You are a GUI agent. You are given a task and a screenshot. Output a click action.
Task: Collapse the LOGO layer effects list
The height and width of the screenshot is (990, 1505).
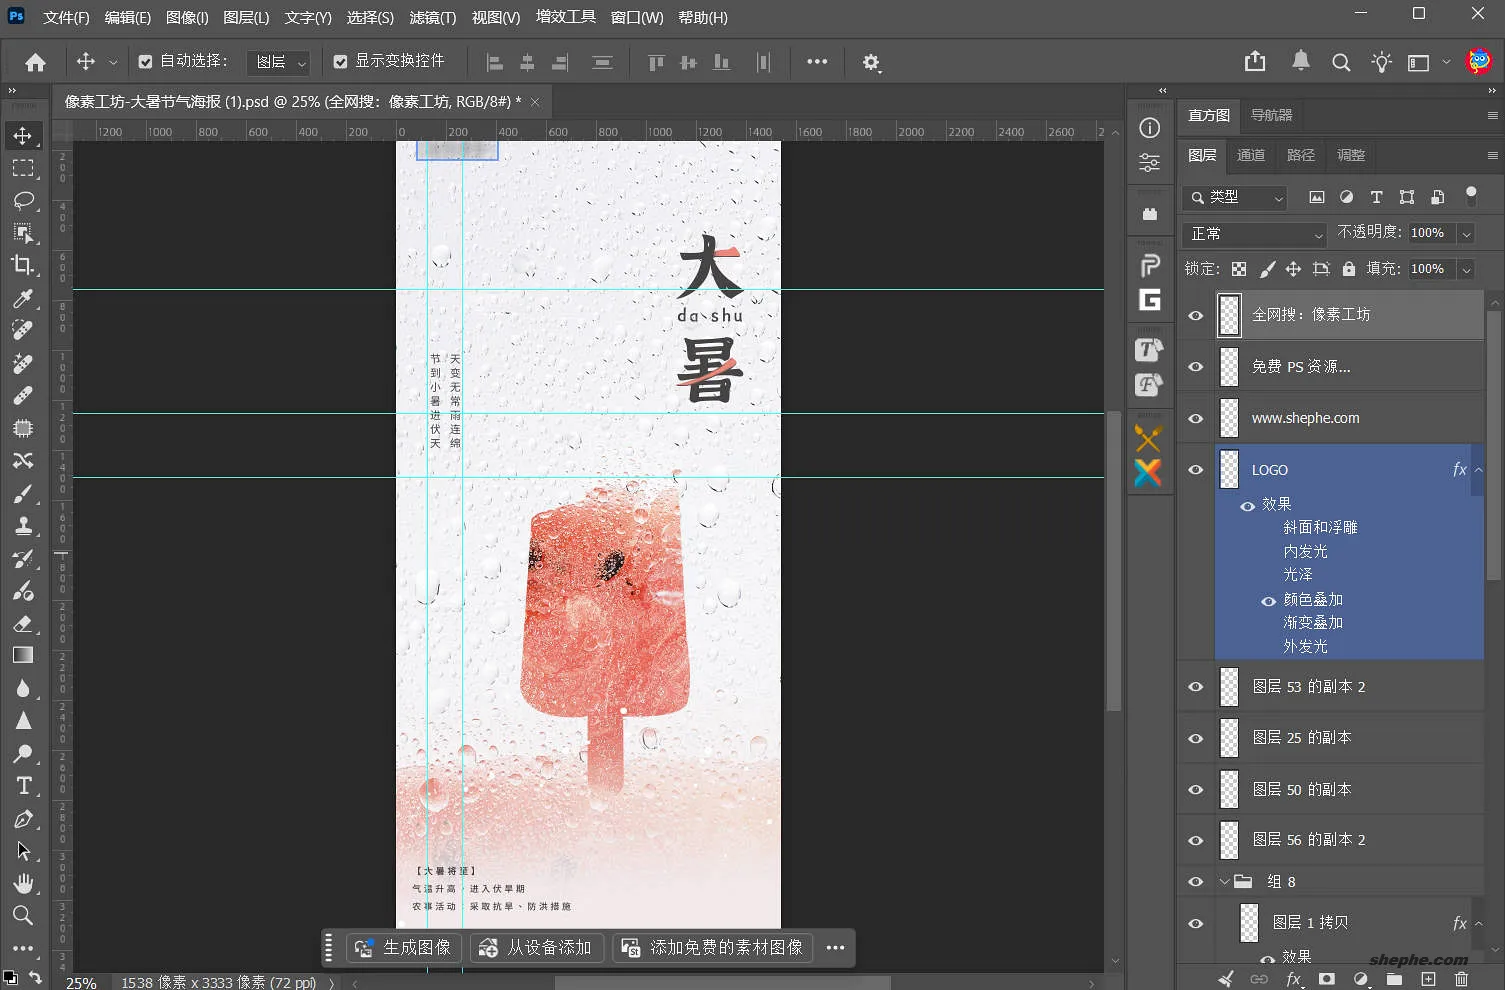coord(1479,470)
